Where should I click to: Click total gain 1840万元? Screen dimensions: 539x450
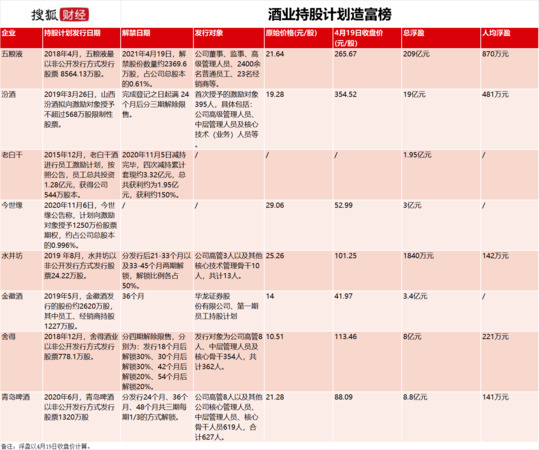(x=418, y=256)
